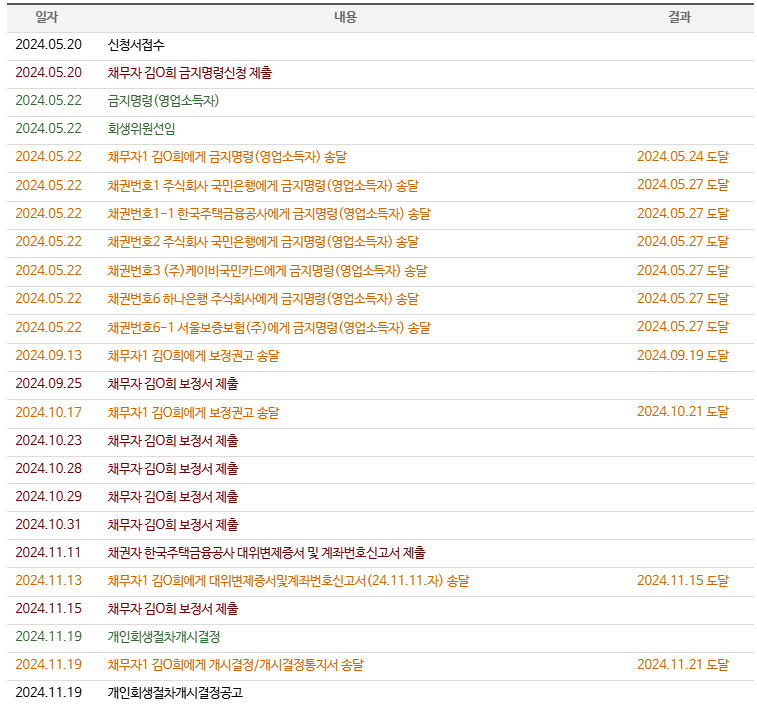The width and height of the screenshot is (757, 707).
Task: Click the 2024.10.31 date cell
Action: pos(48,524)
